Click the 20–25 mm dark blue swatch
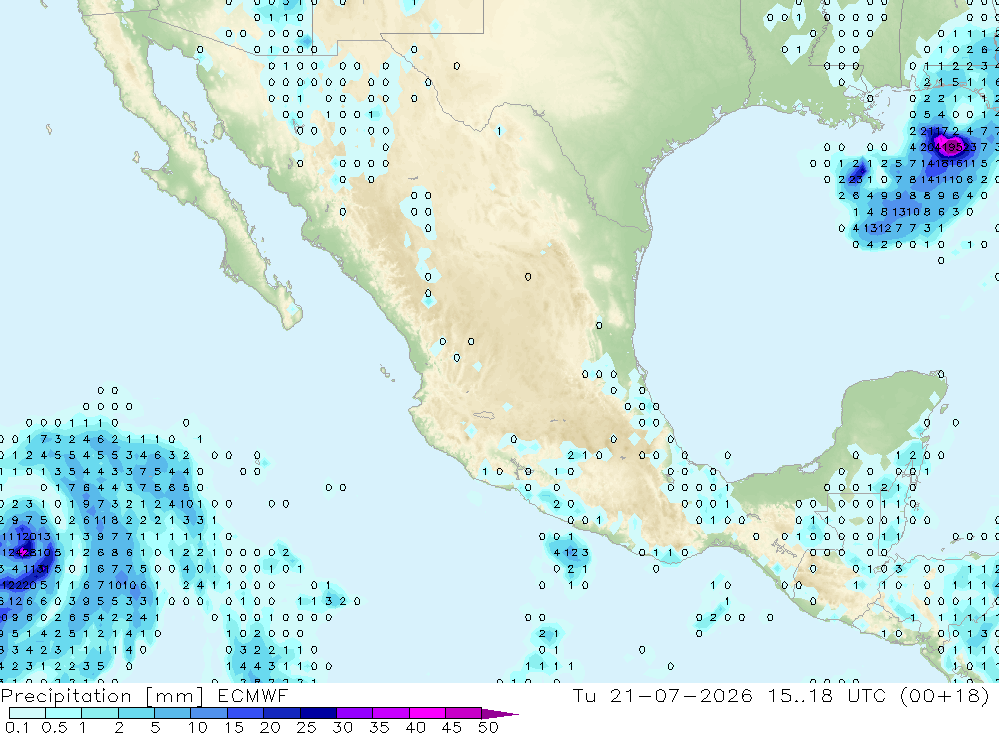The image size is (1000, 733). [281, 713]
